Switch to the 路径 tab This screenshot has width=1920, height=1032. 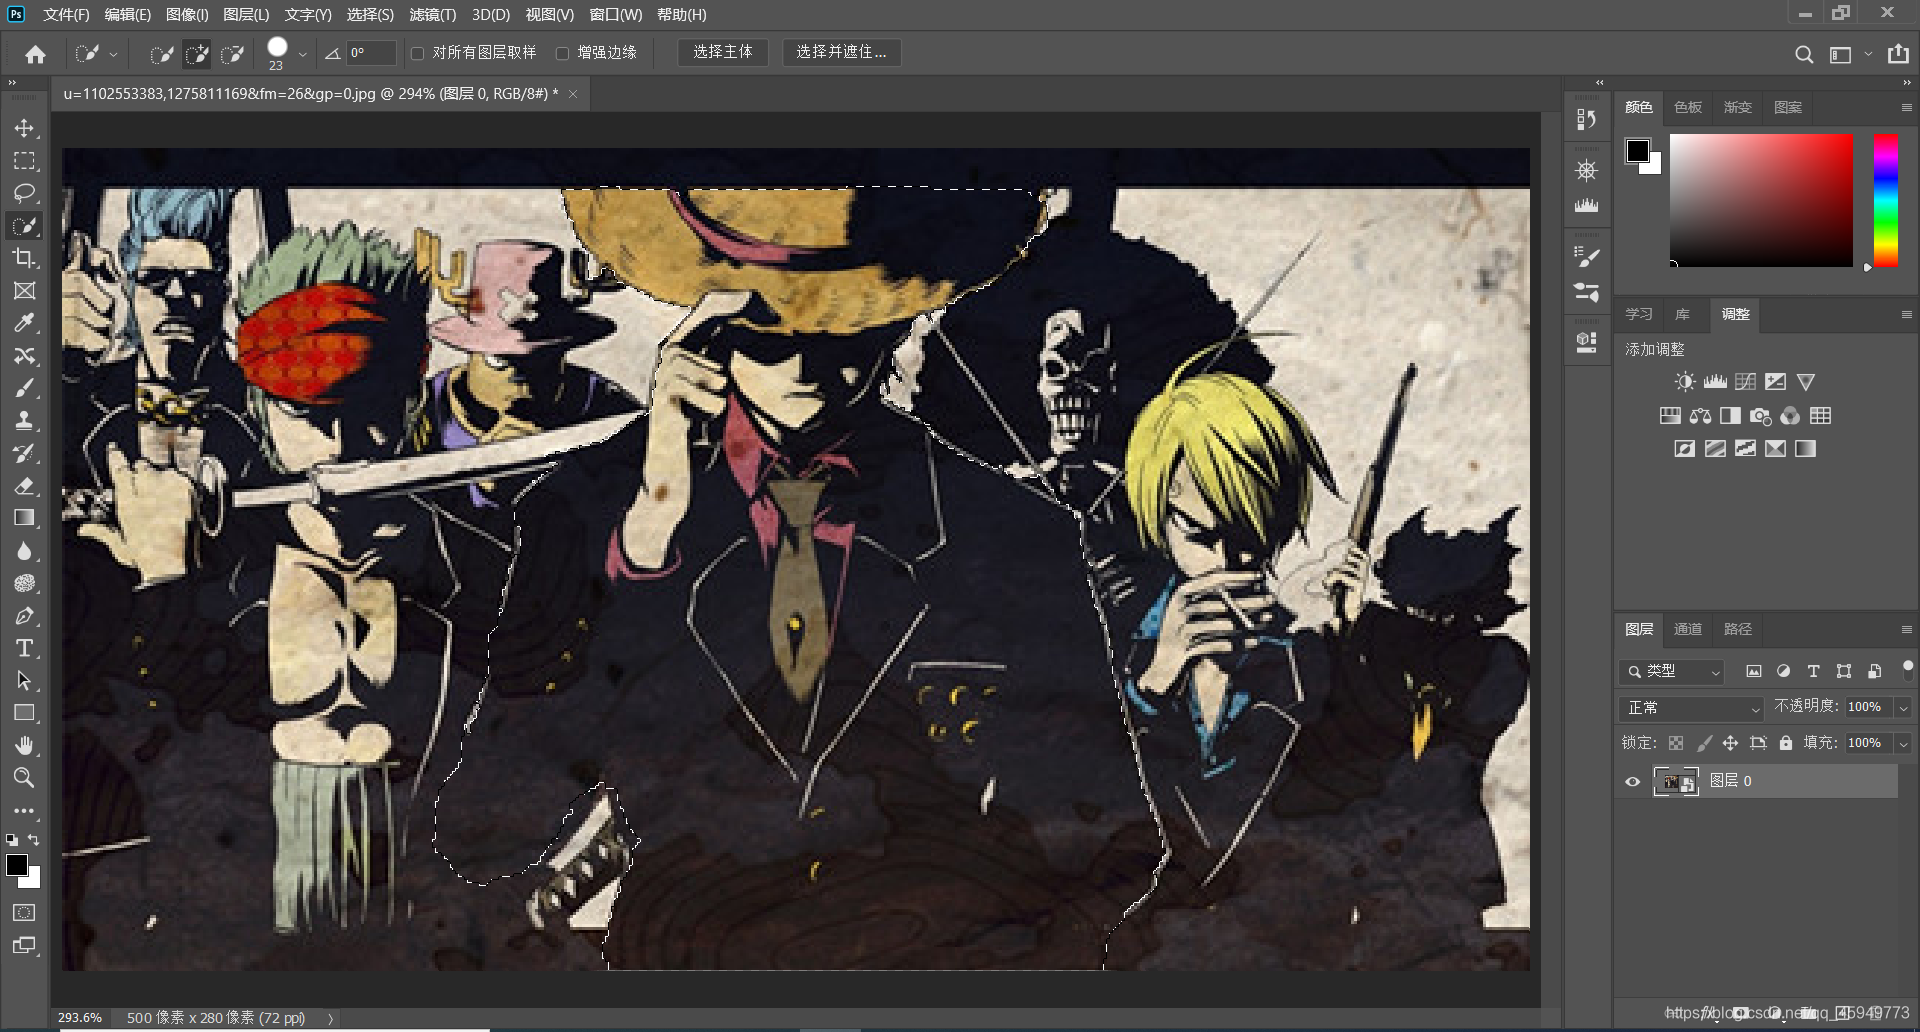pos(1738,629)
